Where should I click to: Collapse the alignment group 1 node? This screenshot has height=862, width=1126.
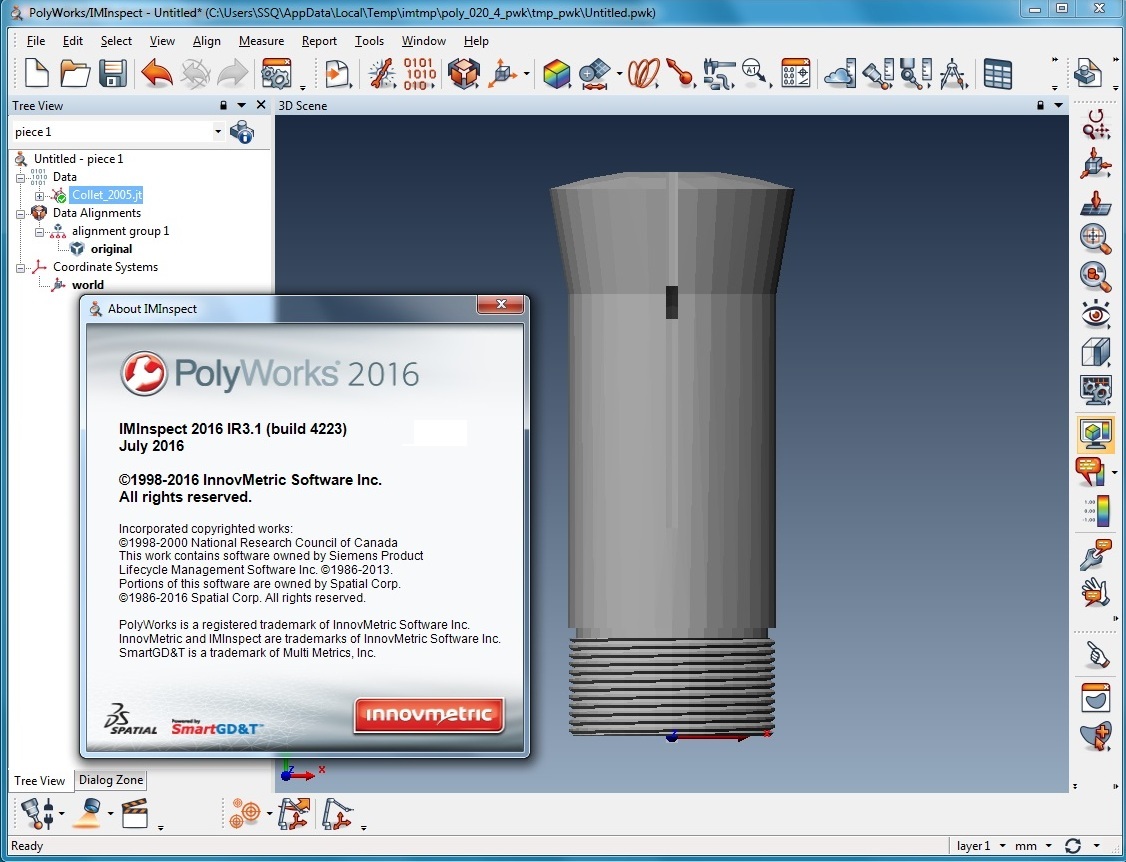pyautogui.click(x=39, y=231)
